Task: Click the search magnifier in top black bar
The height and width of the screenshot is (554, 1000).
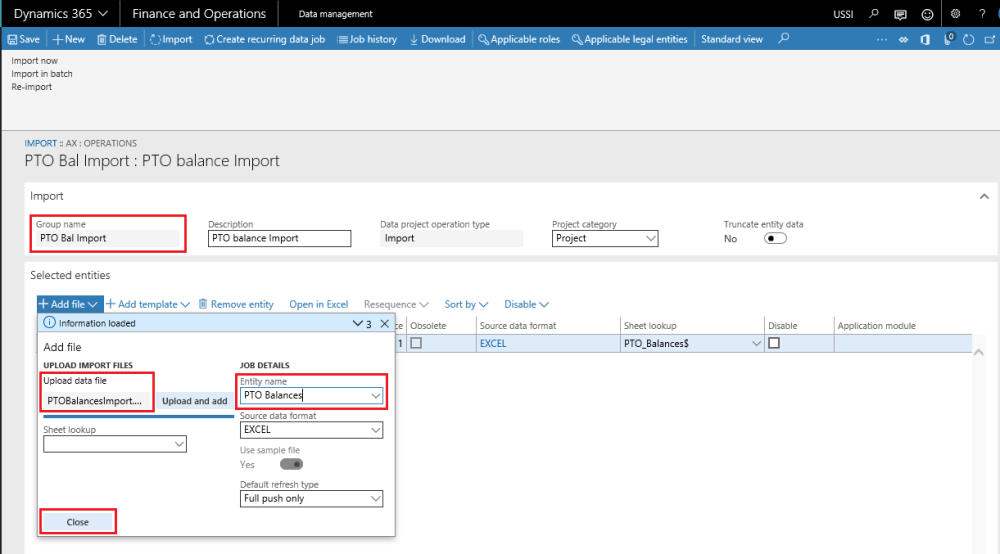Action: tap(874, 14)
